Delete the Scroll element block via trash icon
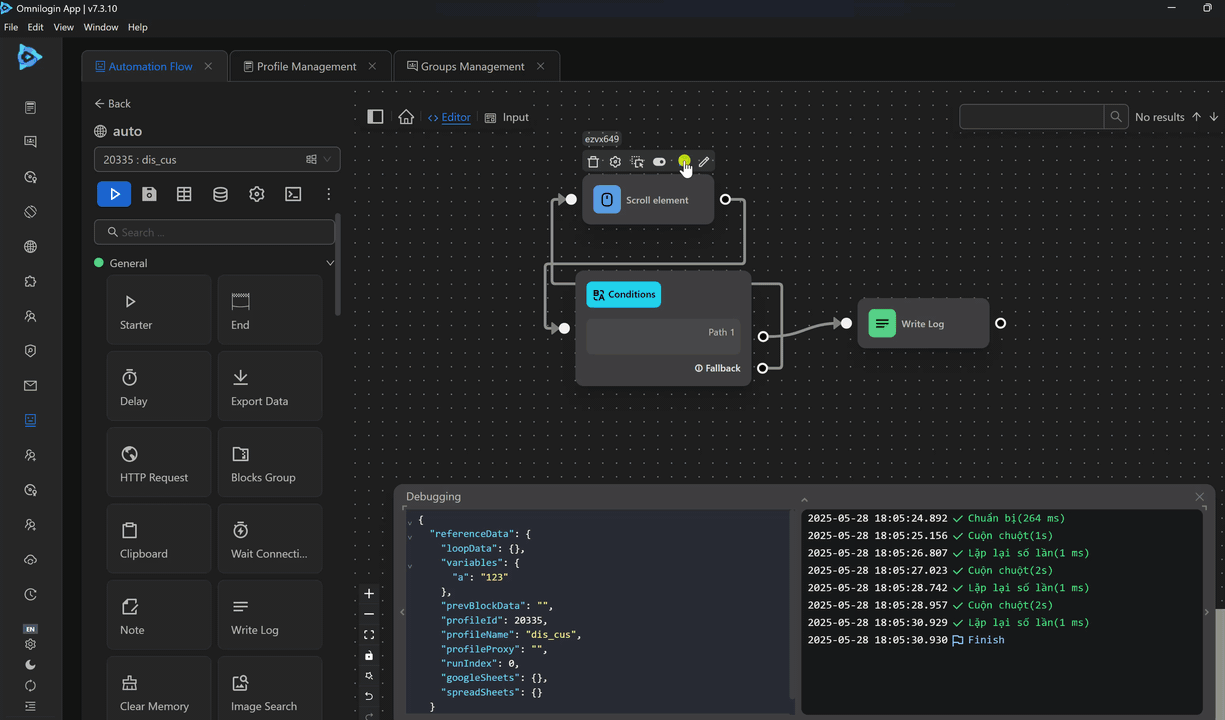Screen dimensions: 1225x720 tap(593, 162)
